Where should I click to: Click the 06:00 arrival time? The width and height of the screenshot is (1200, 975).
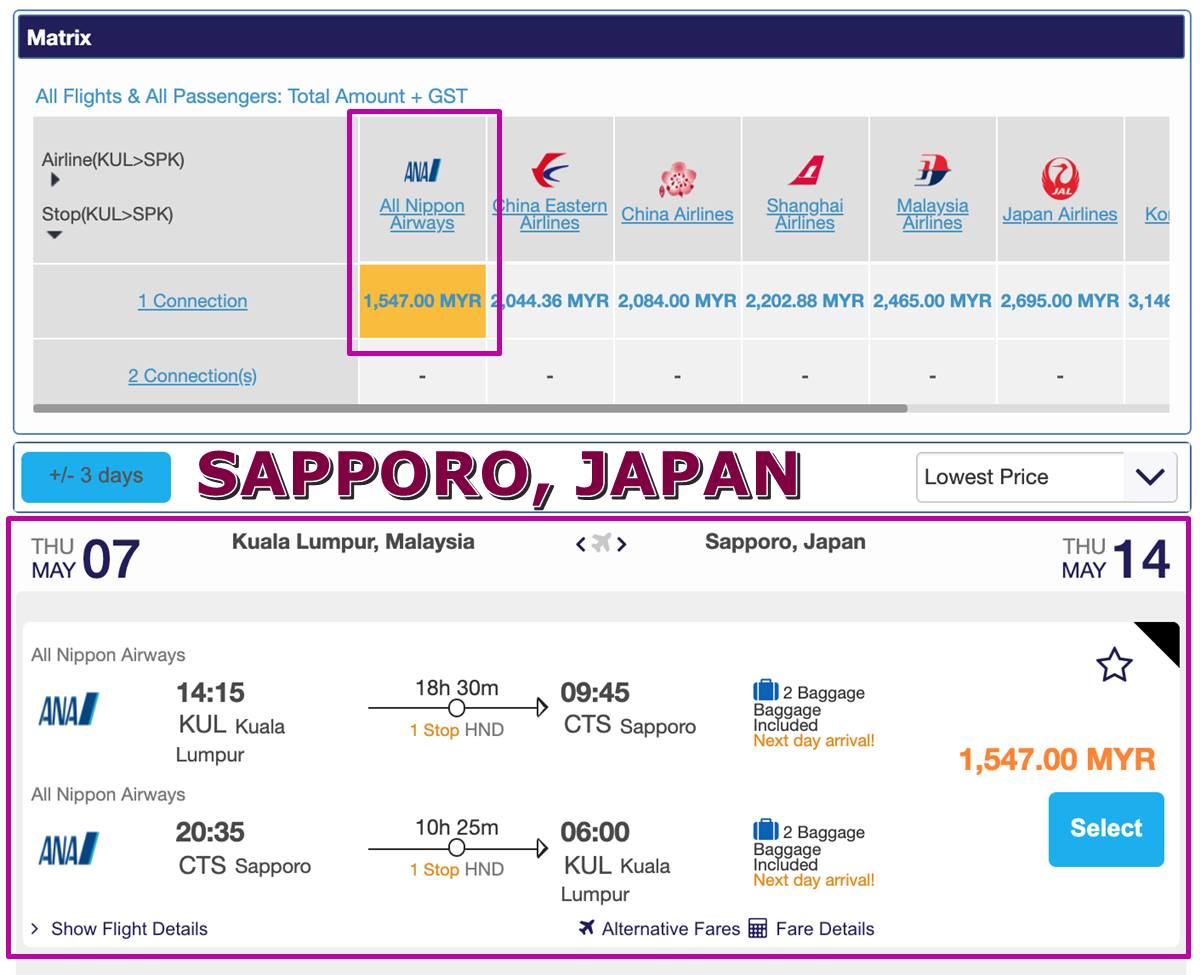pyautogui.click(x=596, y=832)
